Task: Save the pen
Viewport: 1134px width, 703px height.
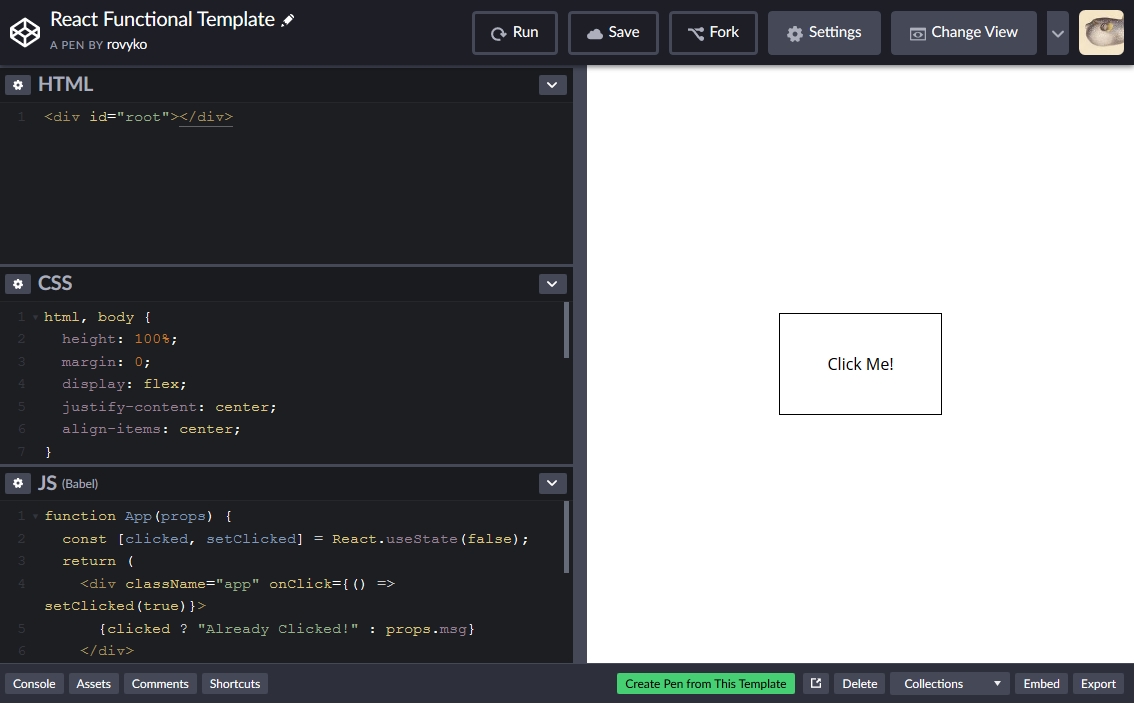Action: point(613,33)
